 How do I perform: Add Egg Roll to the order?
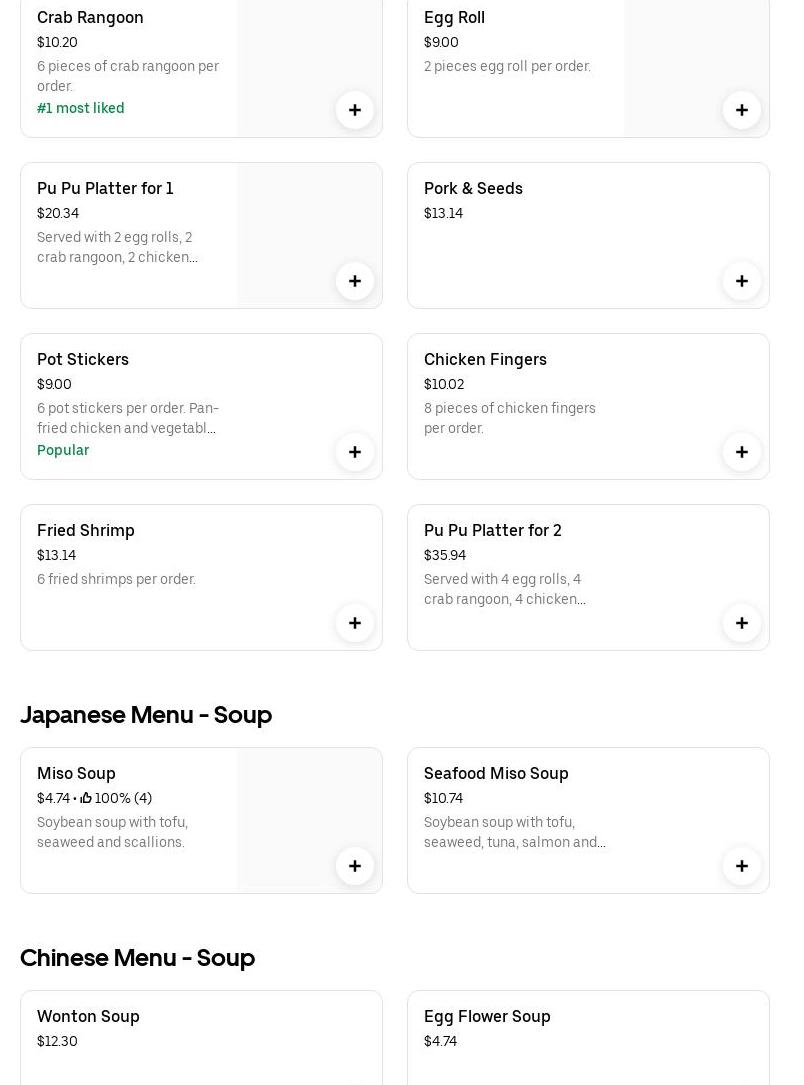coord(741,110)
